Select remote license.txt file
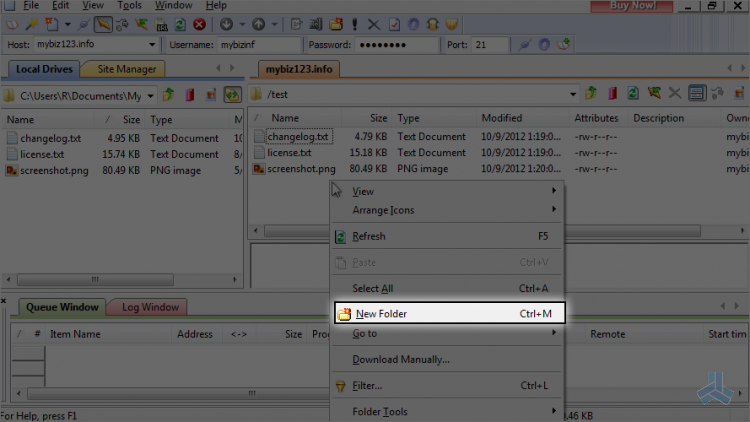750x422 pixels. (x=289, y=153)
